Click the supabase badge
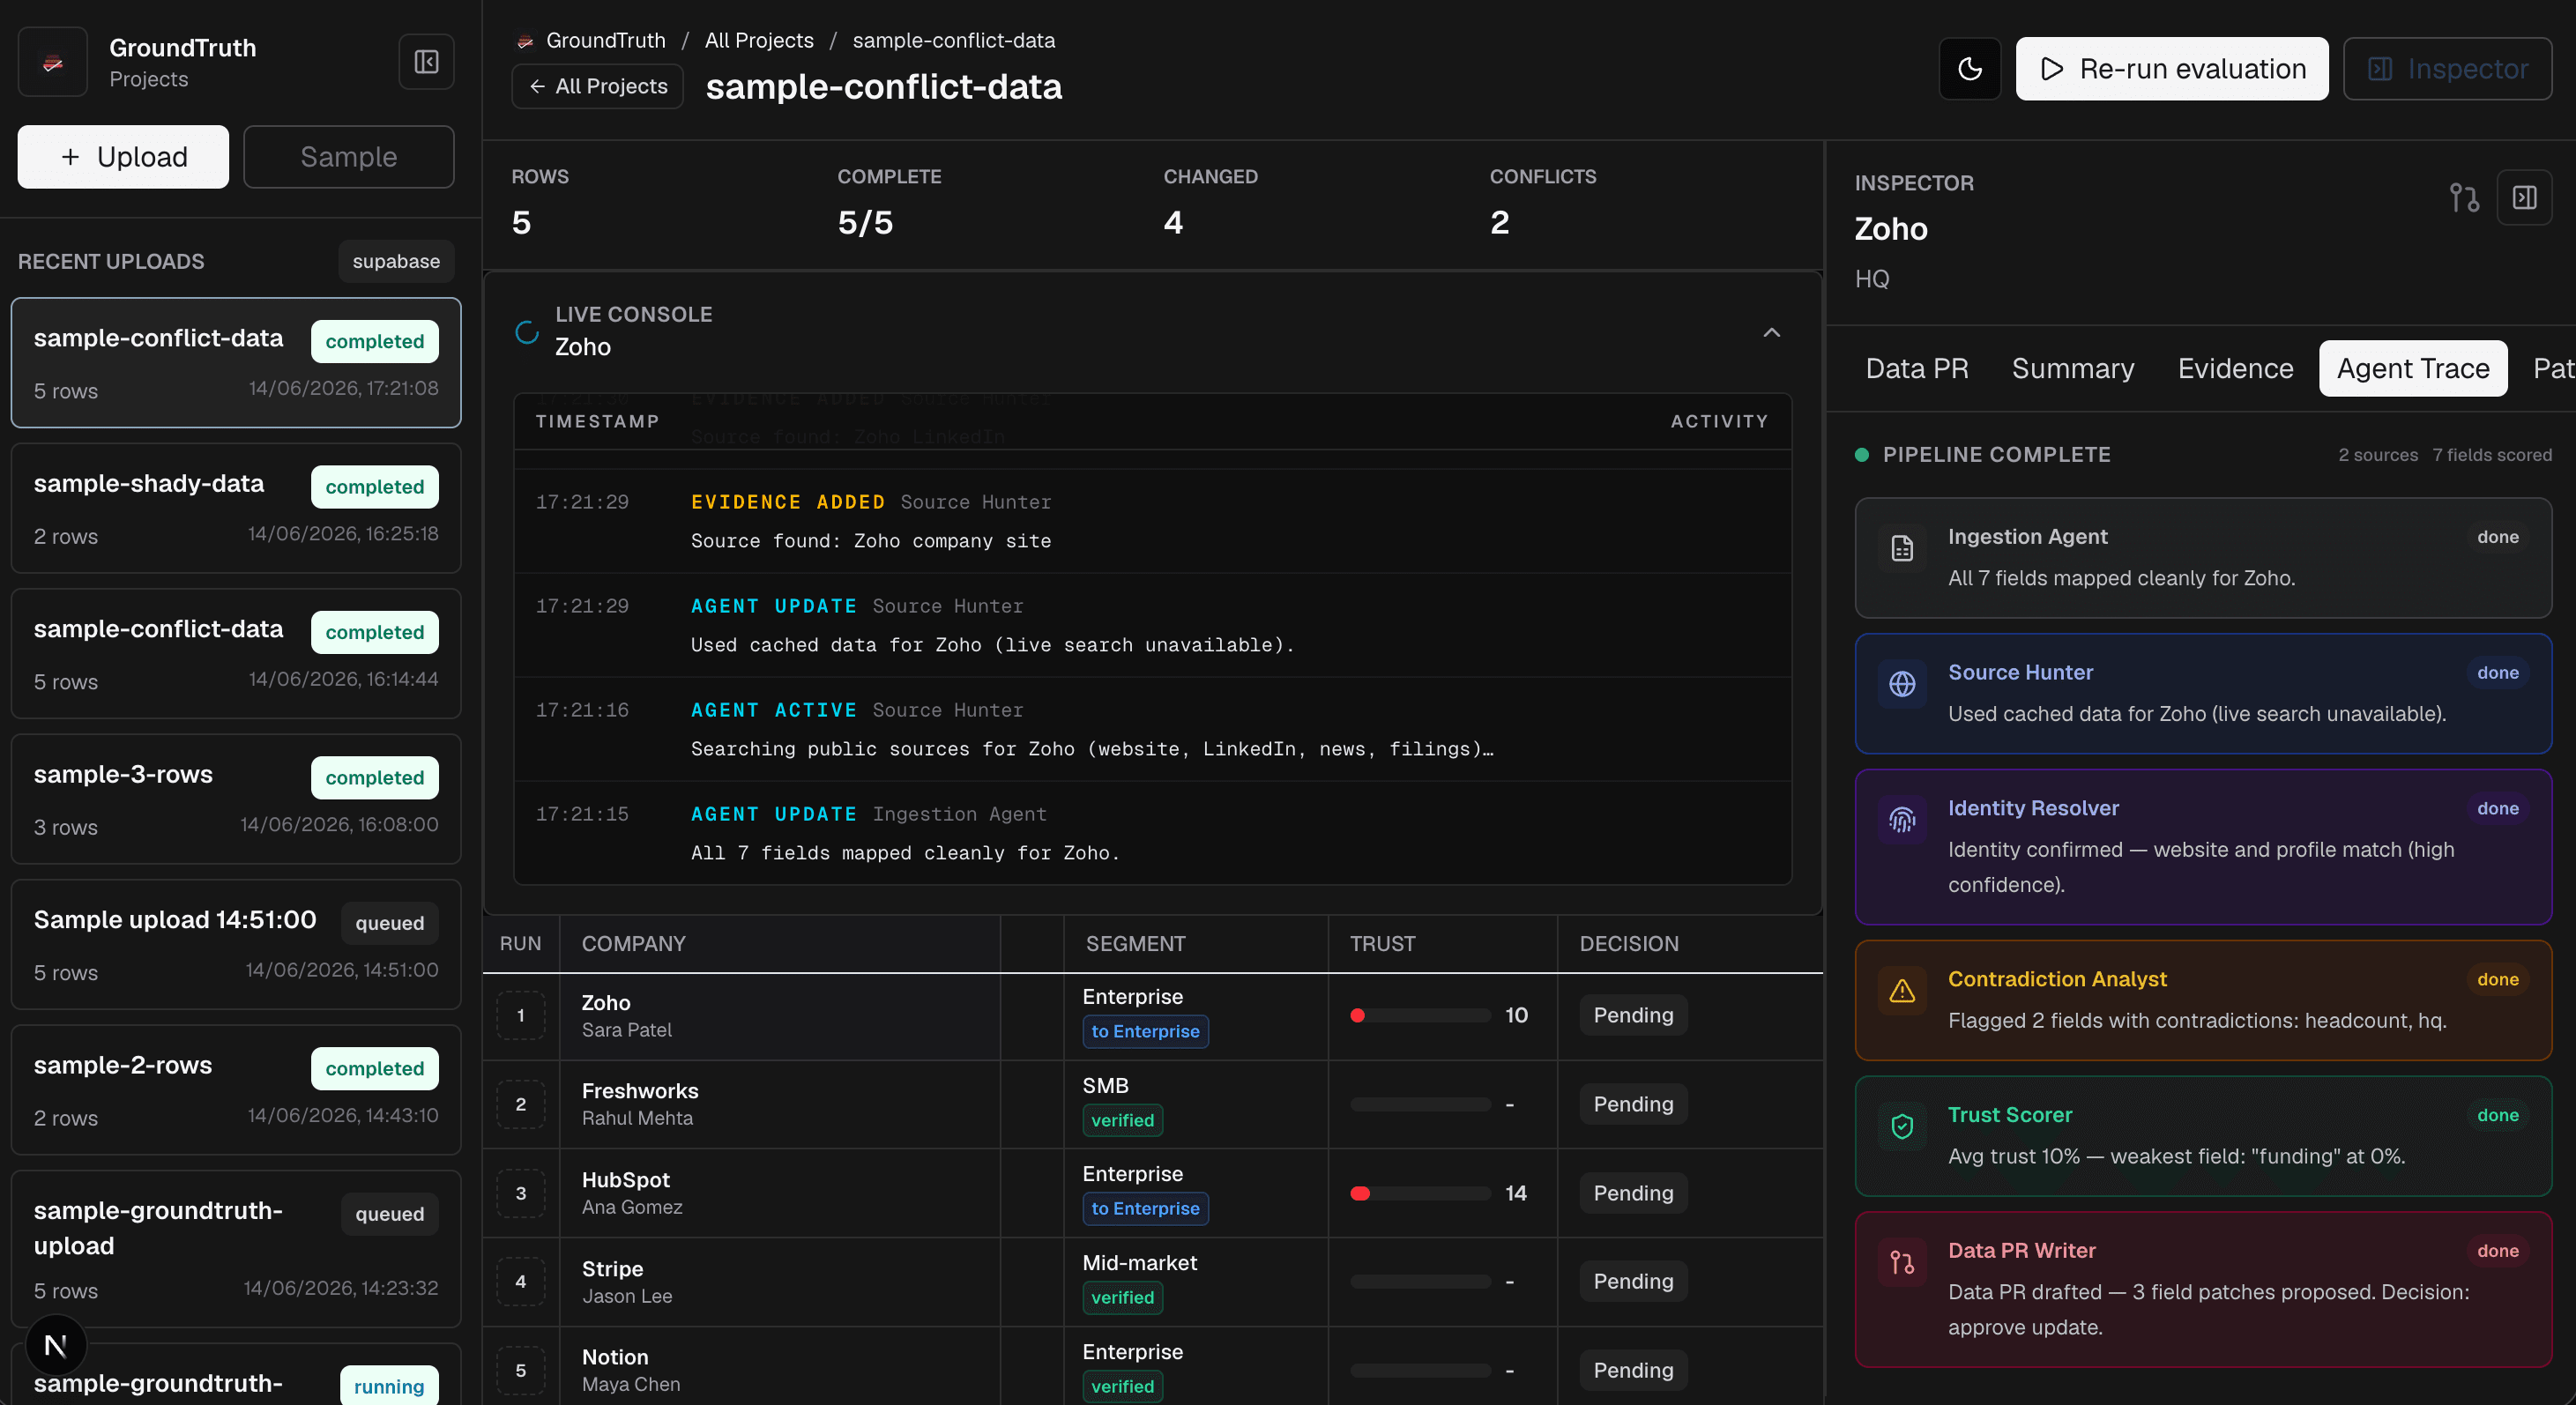The width and height of the screenshot is (2576, 1405). 396,261
